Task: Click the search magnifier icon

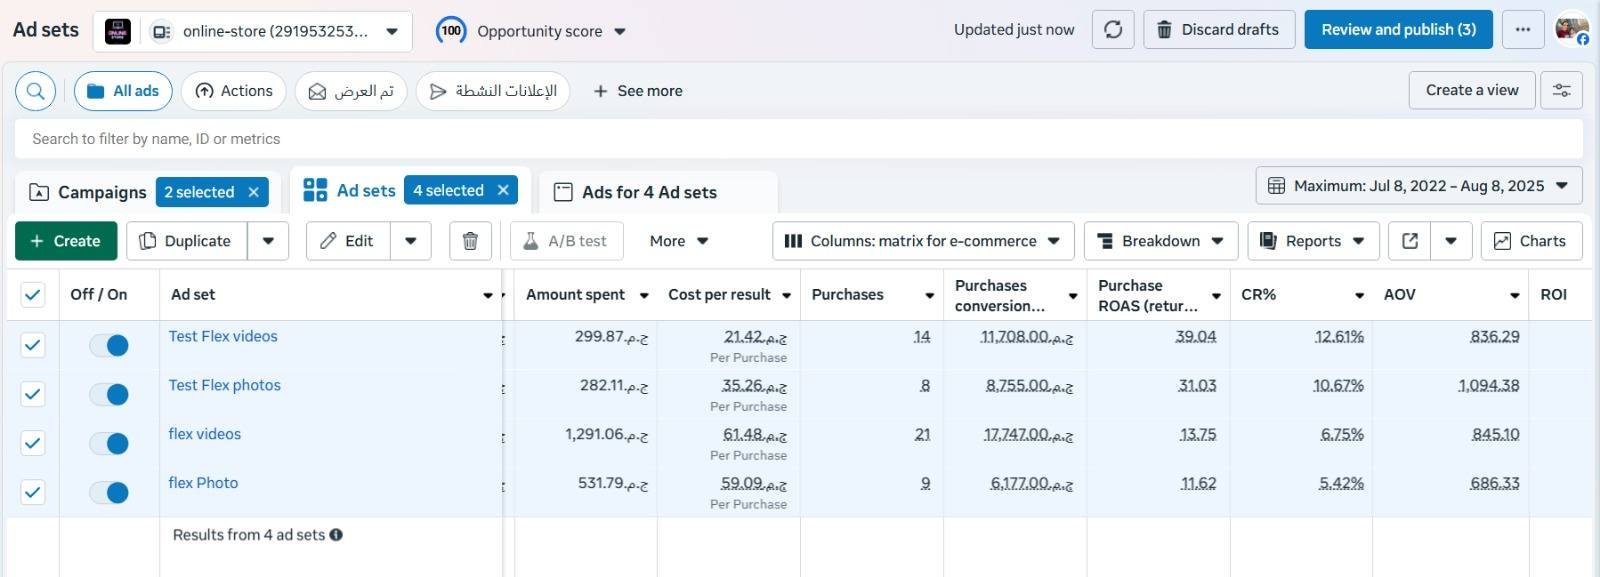Action: click(x=35, y=91)
